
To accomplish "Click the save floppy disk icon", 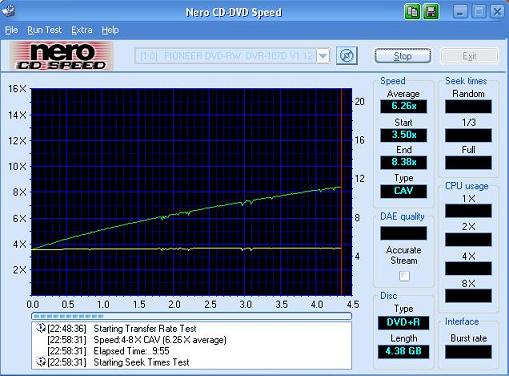I will [x=431, y=12].
